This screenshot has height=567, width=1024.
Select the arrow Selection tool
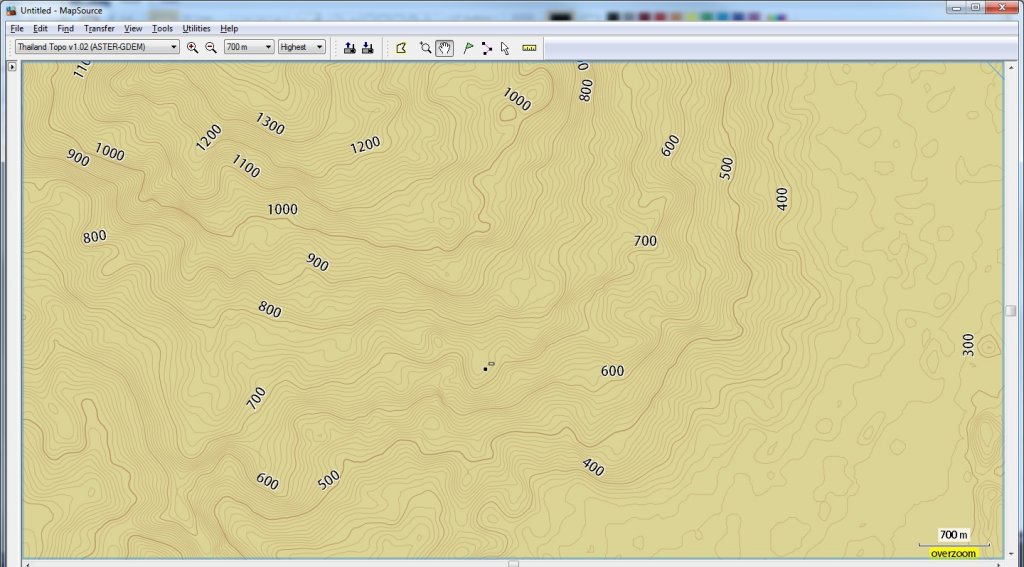(505, 48)
